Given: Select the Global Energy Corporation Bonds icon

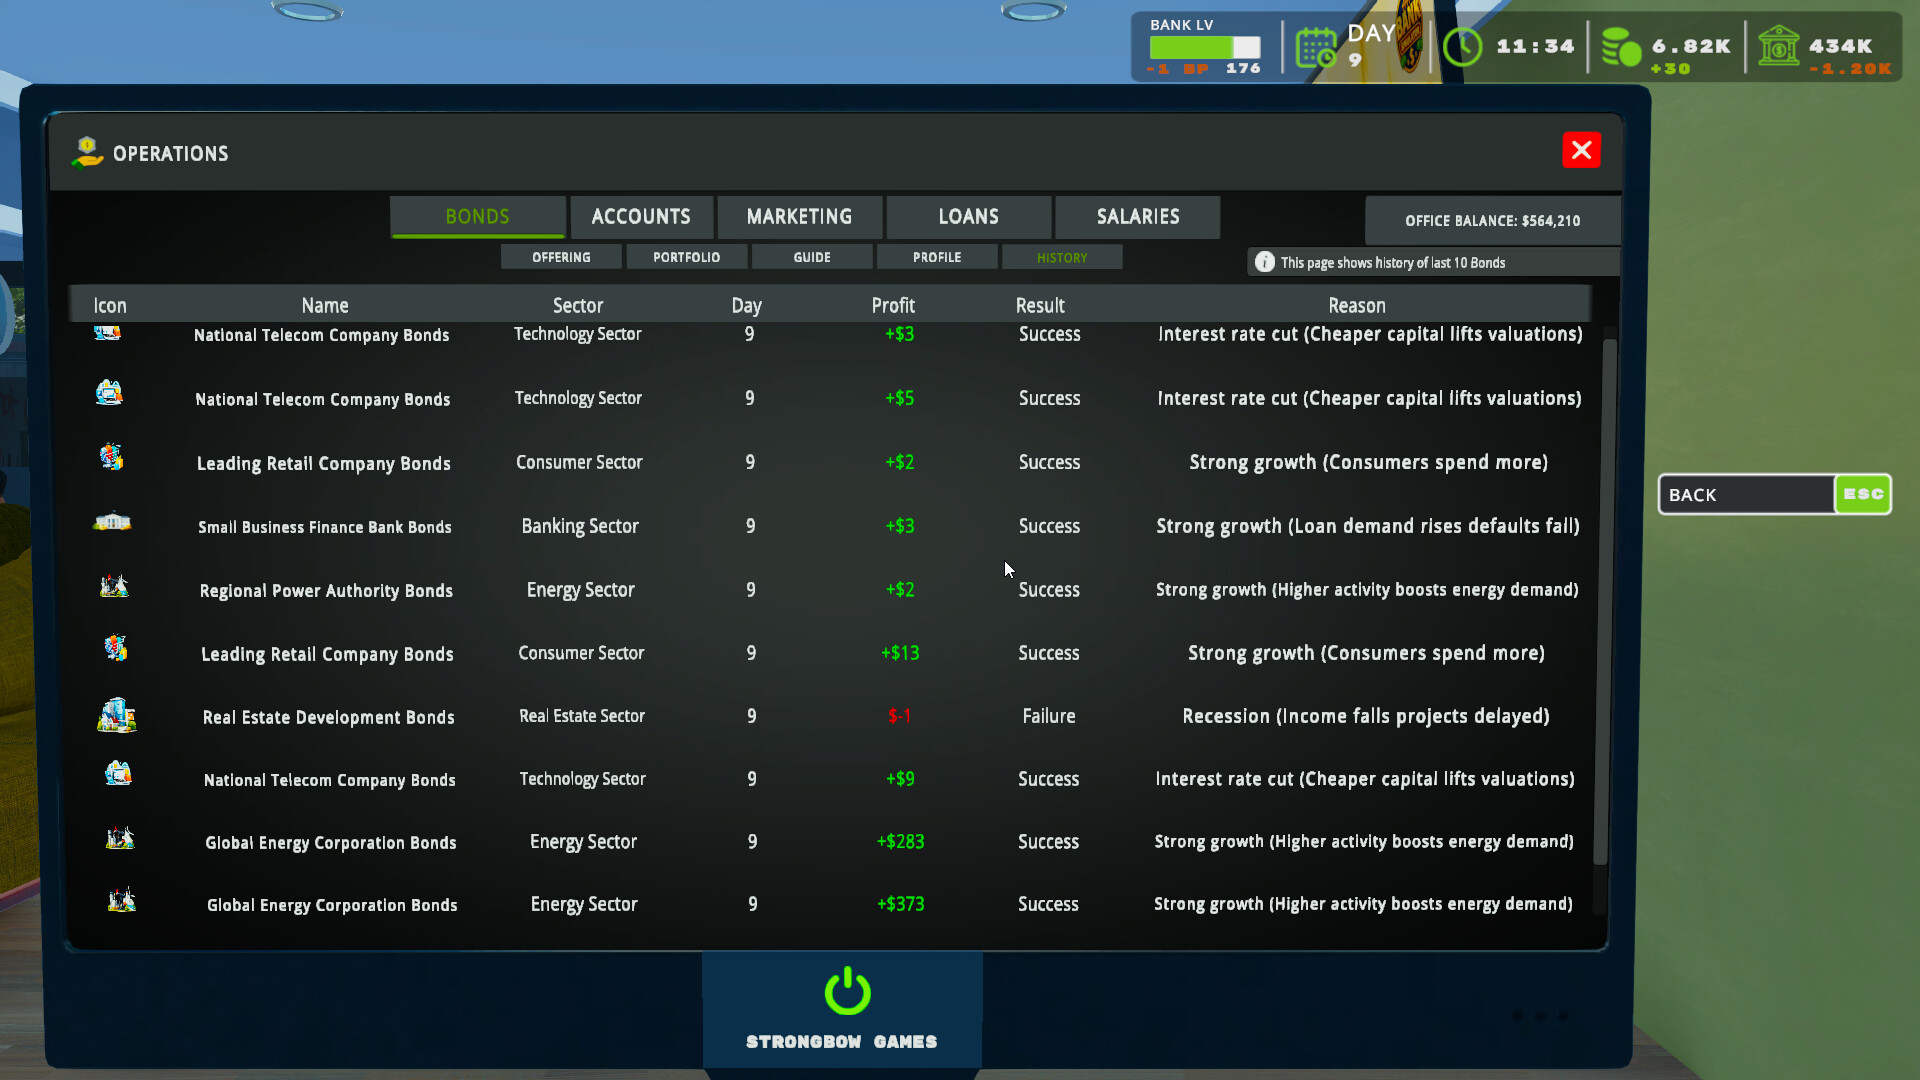Looking at the screenshot, I should [x=120, y=839].
